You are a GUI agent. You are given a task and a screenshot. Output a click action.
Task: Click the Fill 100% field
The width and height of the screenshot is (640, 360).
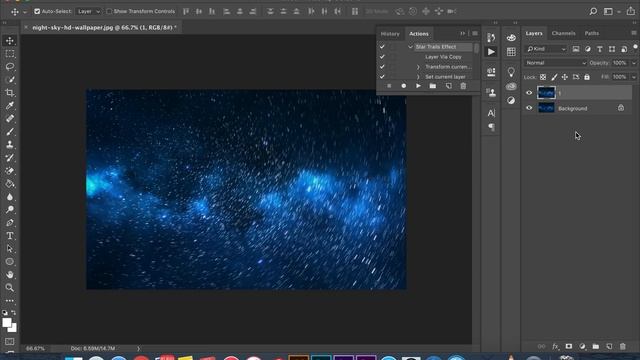click(x=620, y=77)
